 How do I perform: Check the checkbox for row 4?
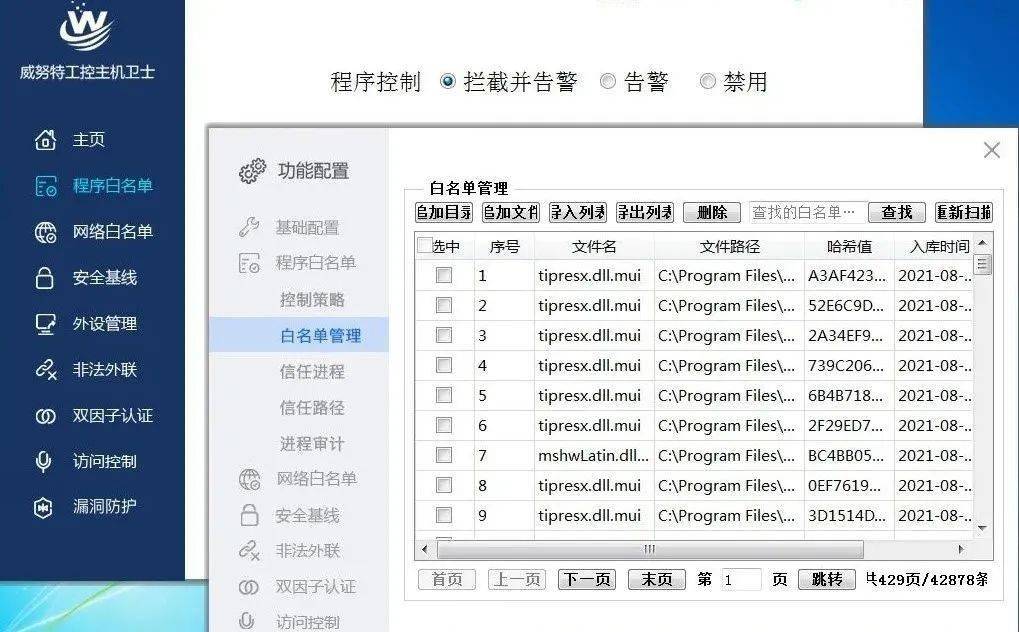444,365
